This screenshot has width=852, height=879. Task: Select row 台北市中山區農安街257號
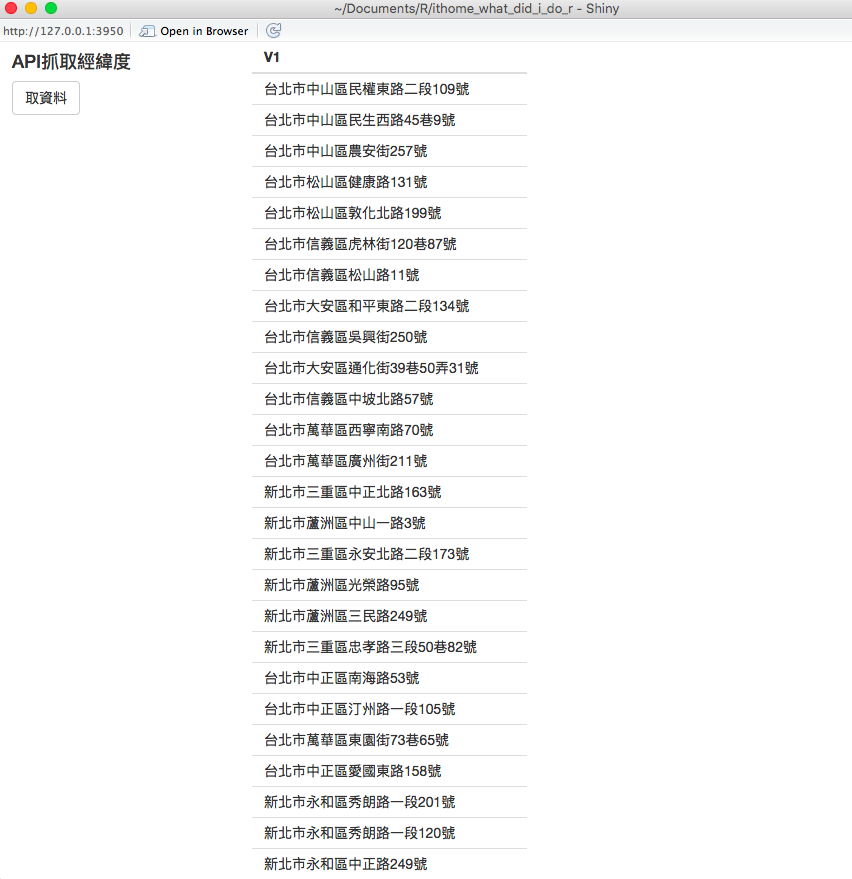pyautogui.click(x=390, y=151)
